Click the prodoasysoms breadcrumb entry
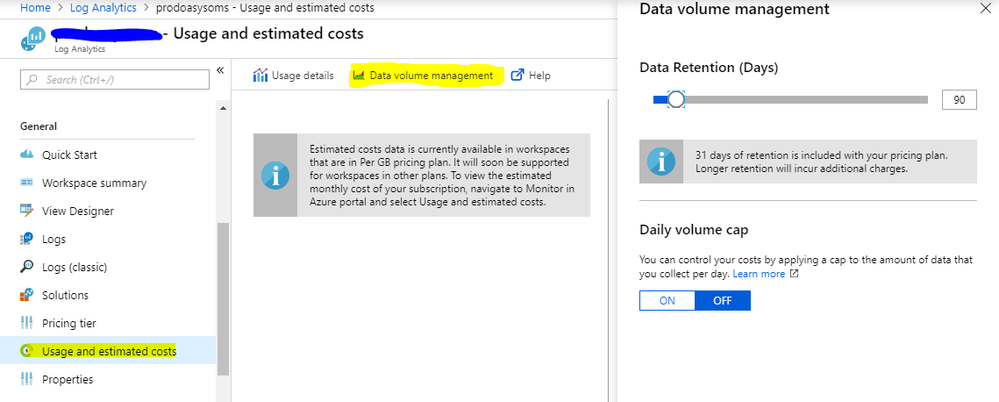 pos(265,8)
